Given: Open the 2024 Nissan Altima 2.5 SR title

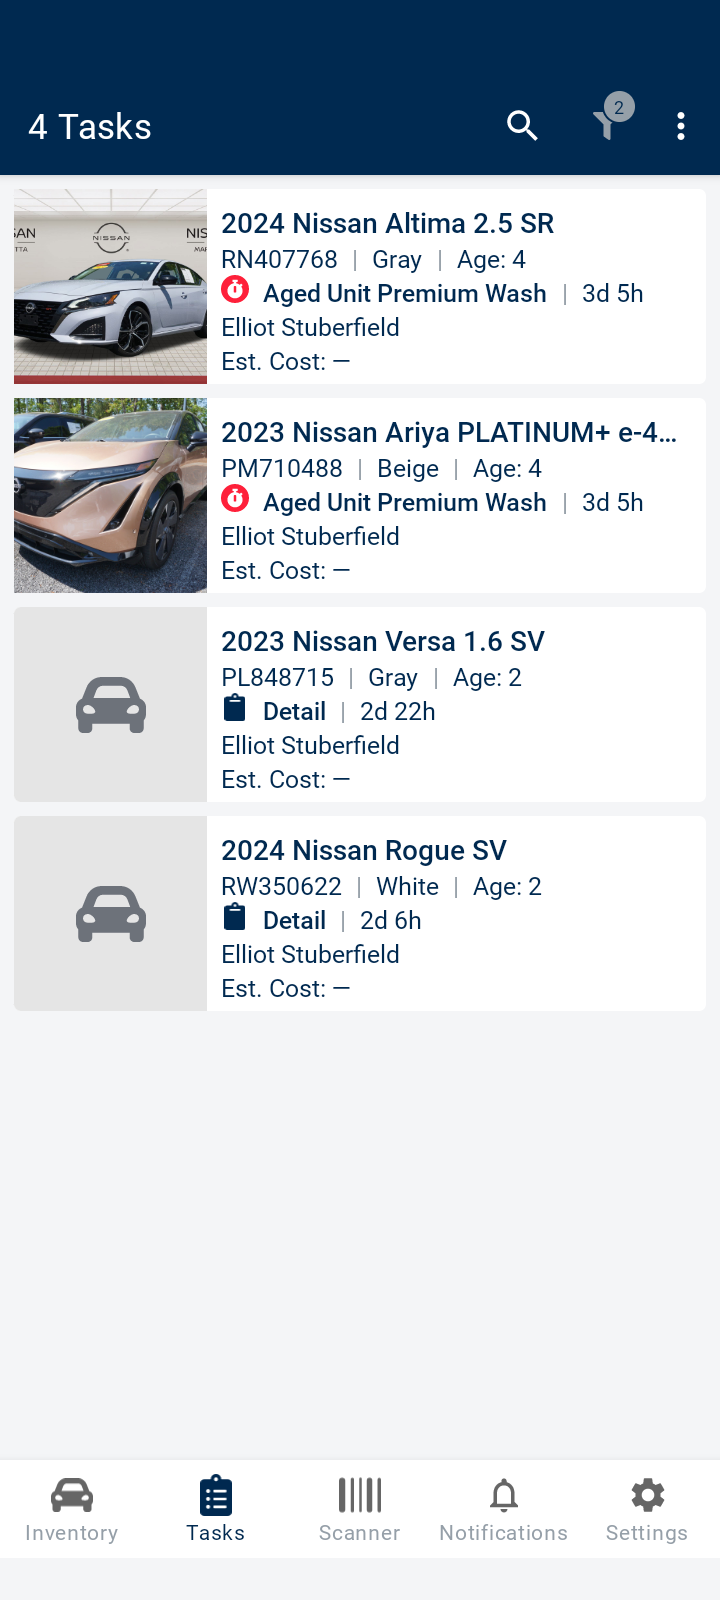Looking at the screenshot, I should 387,223.
